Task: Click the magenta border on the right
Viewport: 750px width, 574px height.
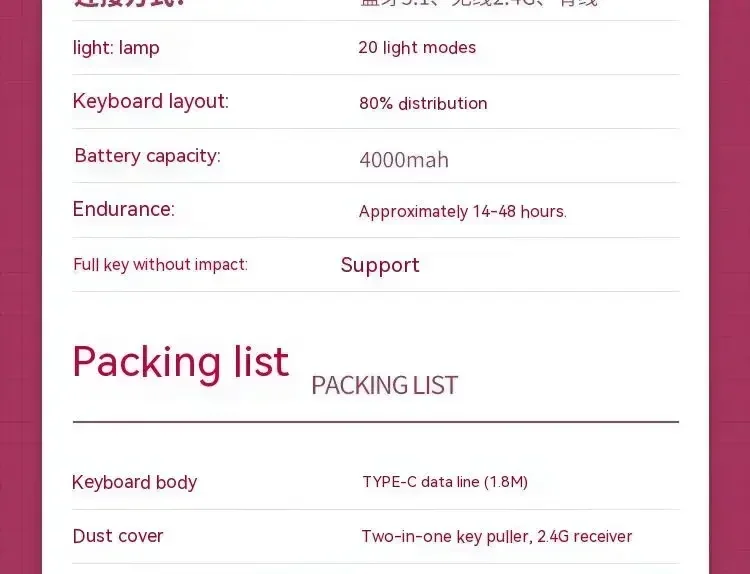Action: (x=729, y=287)
